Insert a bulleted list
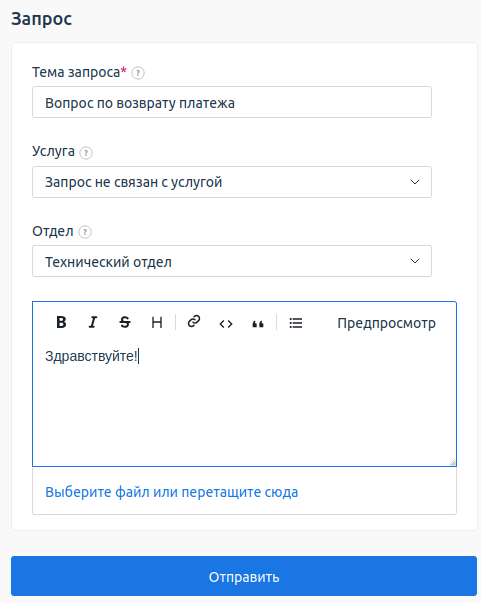Screen dimensions: 481x603 click(296, 323)
